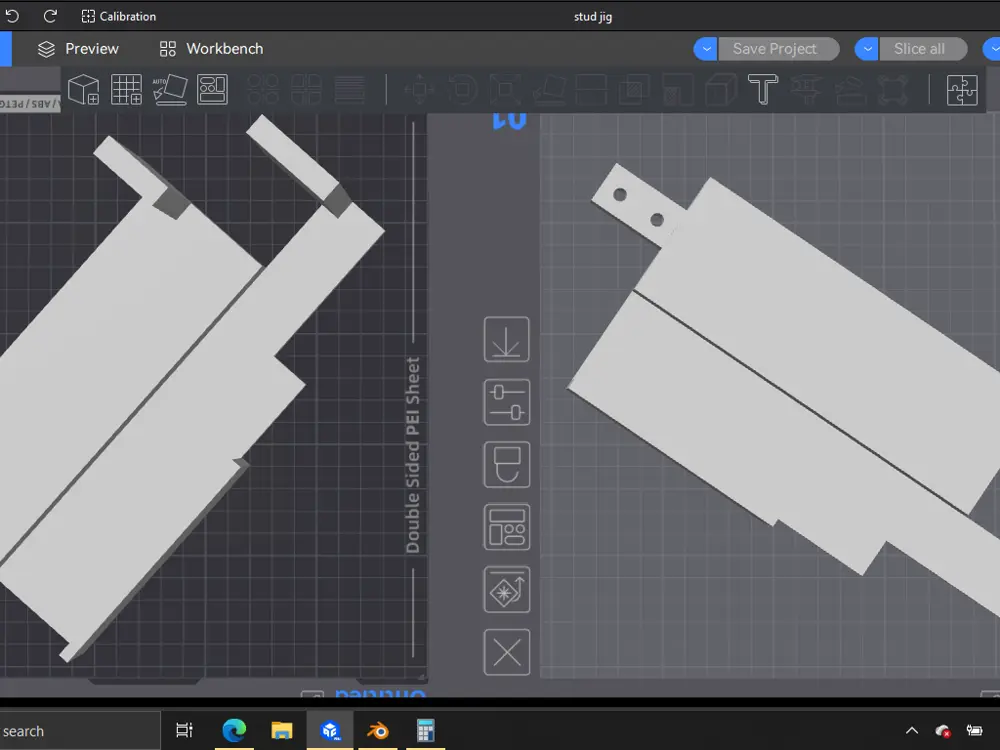Expand the Slice all dropdown arrow

click(867, 49)
